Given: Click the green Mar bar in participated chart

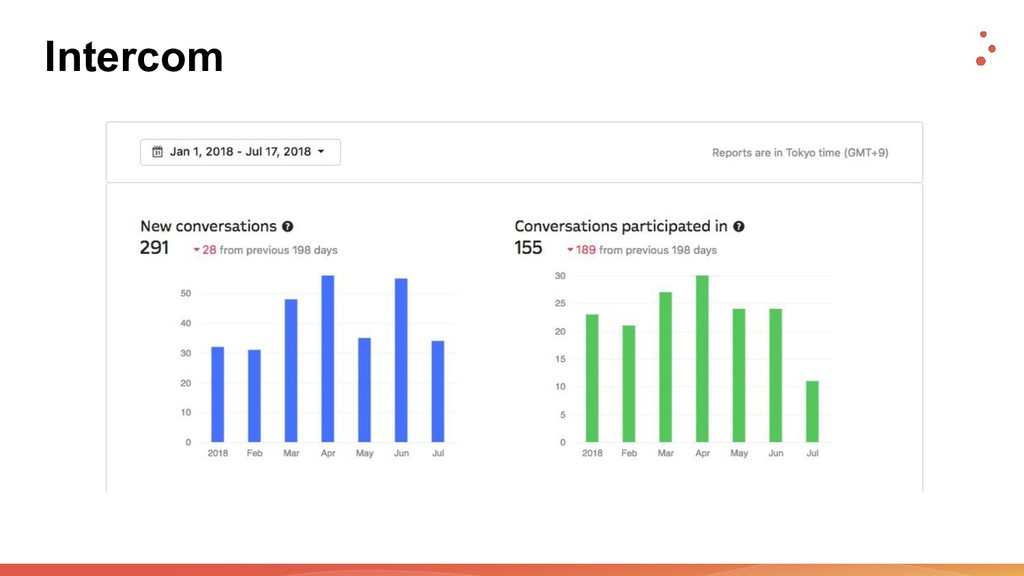Looking at the screenshot, I should click(x=665, y=367).
